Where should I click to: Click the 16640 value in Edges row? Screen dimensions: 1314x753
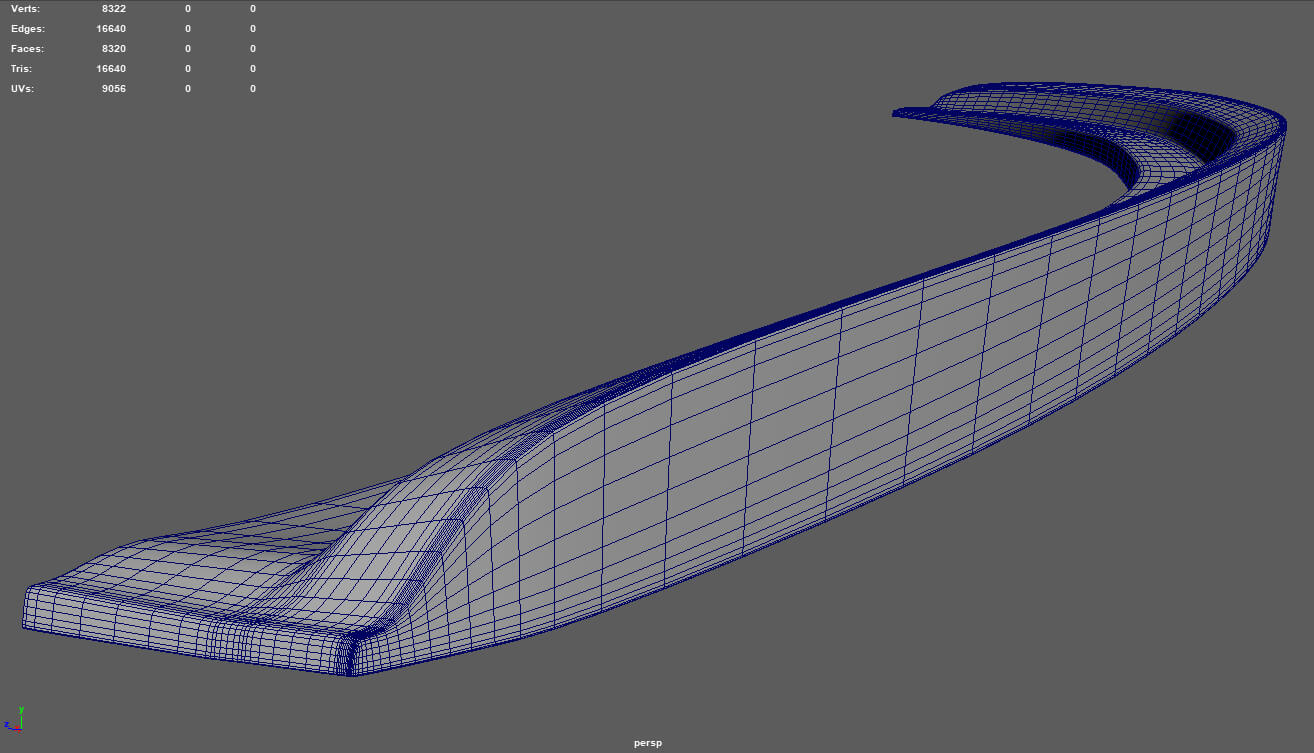point(110,29)
